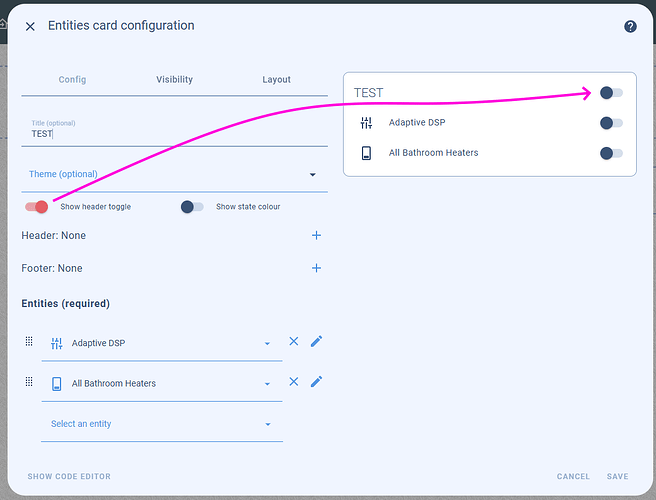
Task: Click the 'Header: None' text
Action: (x=54, y=236)
